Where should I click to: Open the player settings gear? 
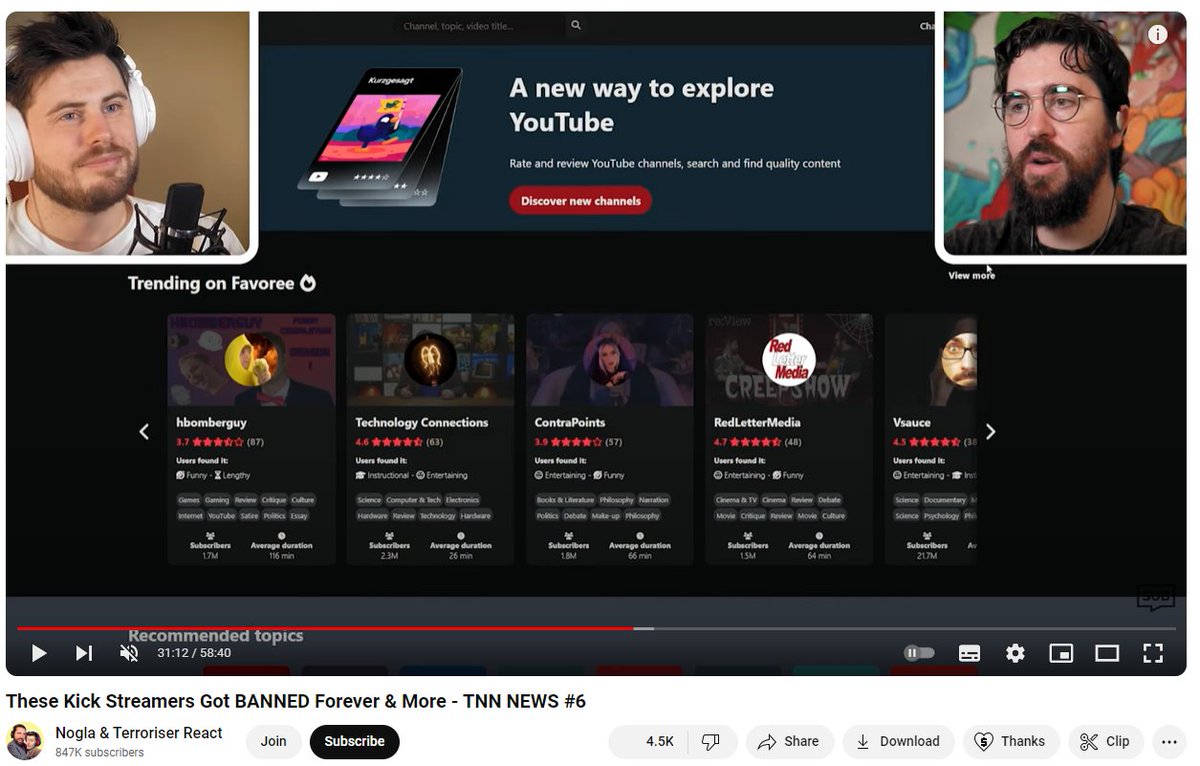[1015, 653]
